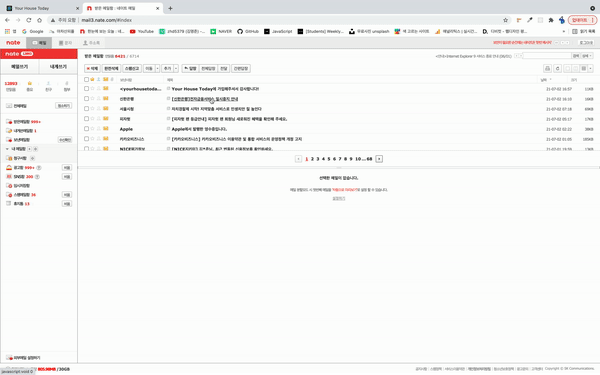The width and height of the screenshot is (600, 375).
Task: Click the envelope filter icon in list header
Action: (x=106, y=79)
